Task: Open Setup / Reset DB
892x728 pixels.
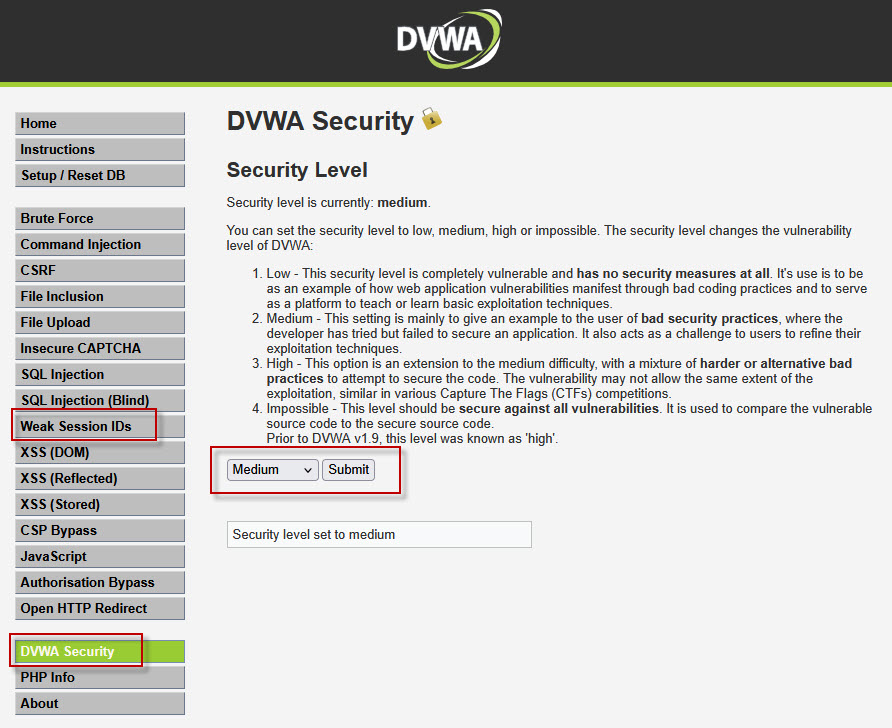Action: pyautogui.click(x=100, y=175)
